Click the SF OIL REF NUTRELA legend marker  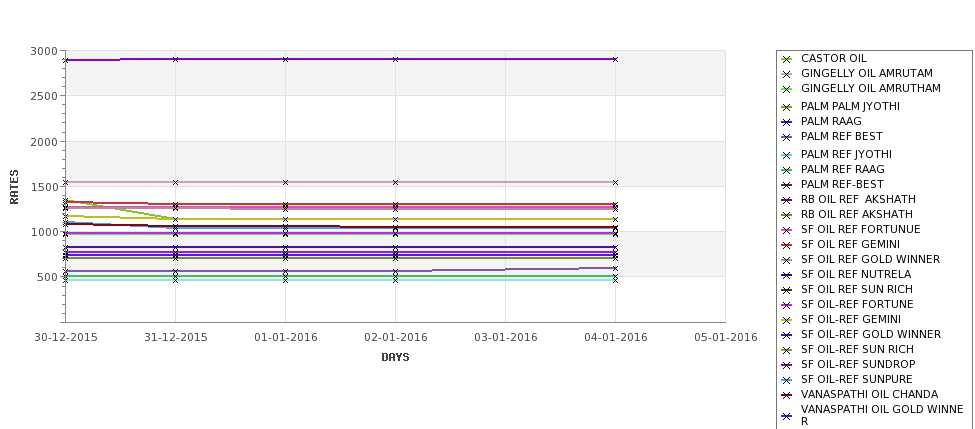tap(786, 275)
